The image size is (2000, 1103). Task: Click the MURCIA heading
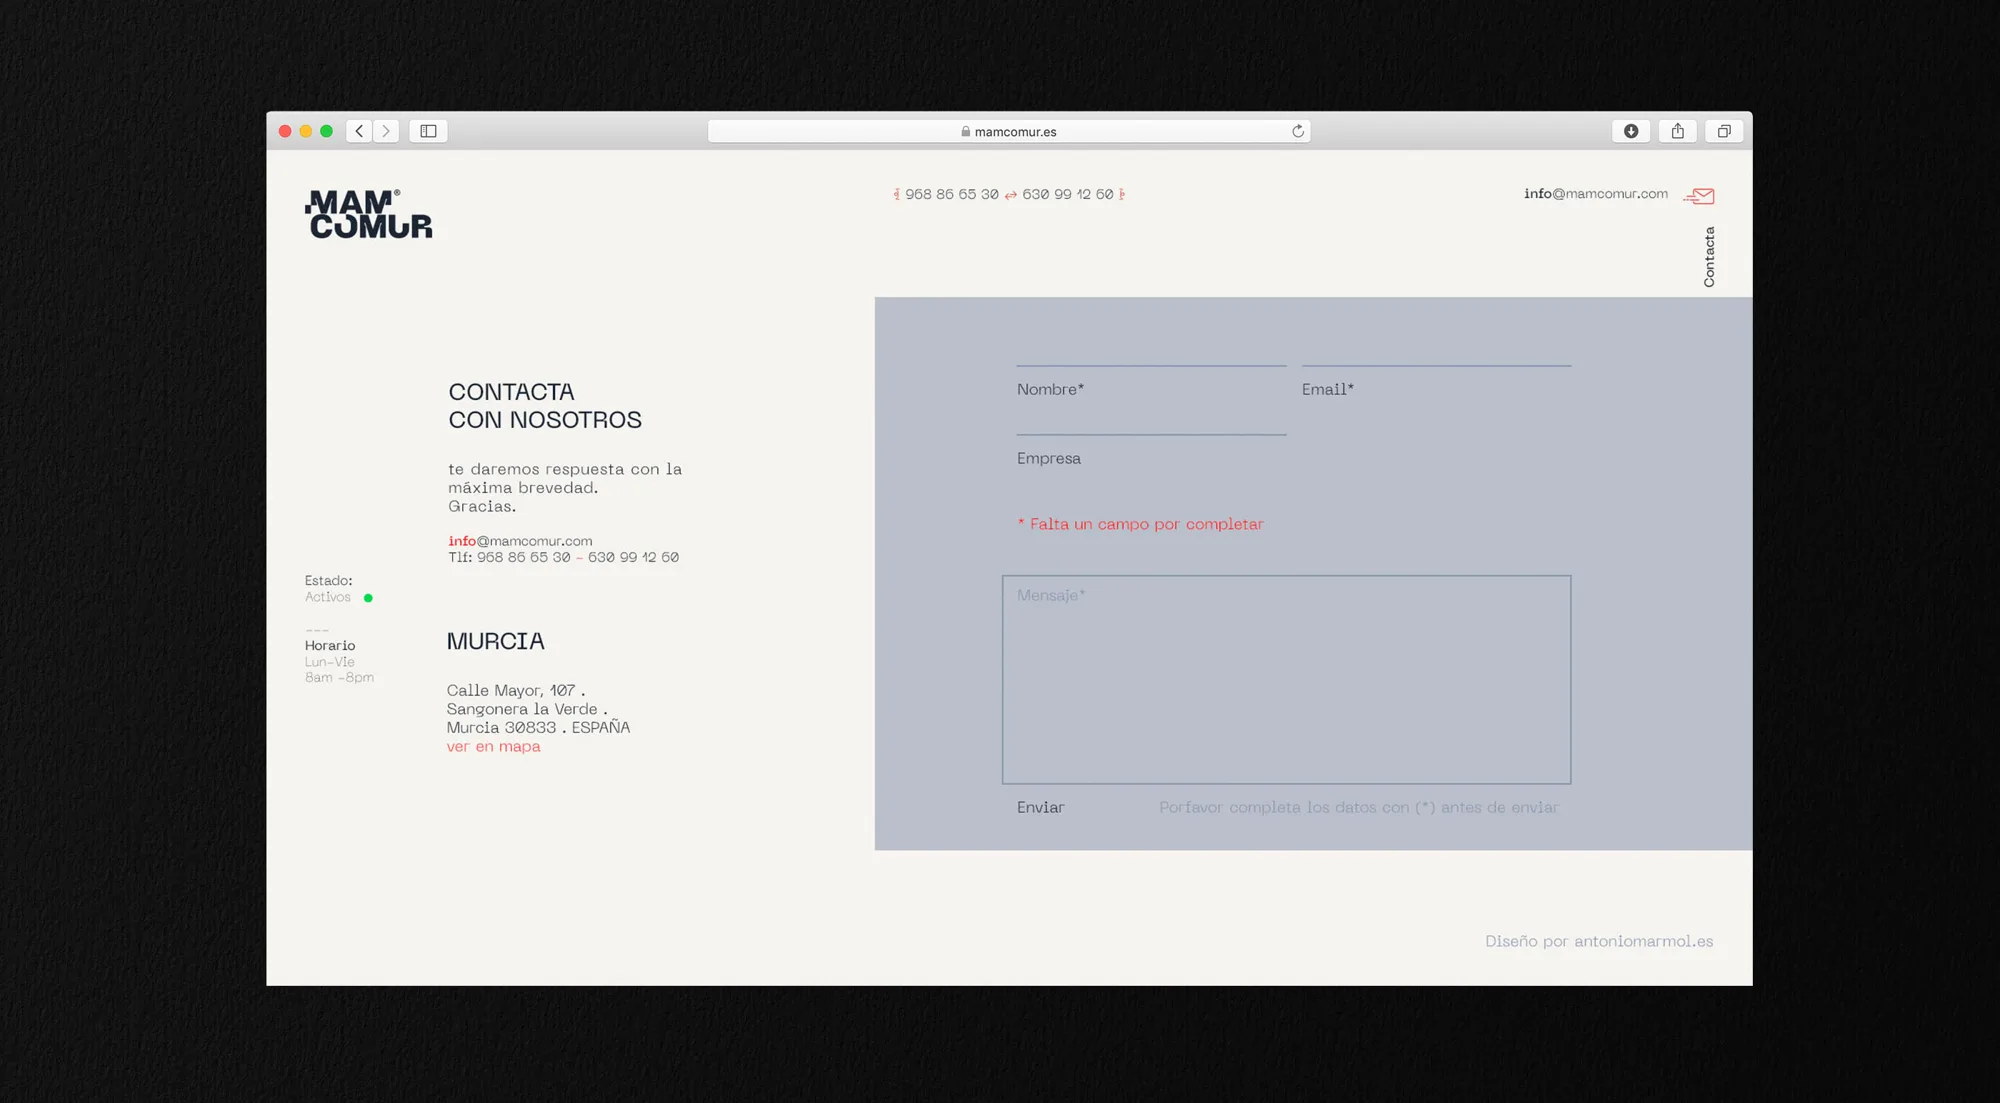(x=495, y=641)
